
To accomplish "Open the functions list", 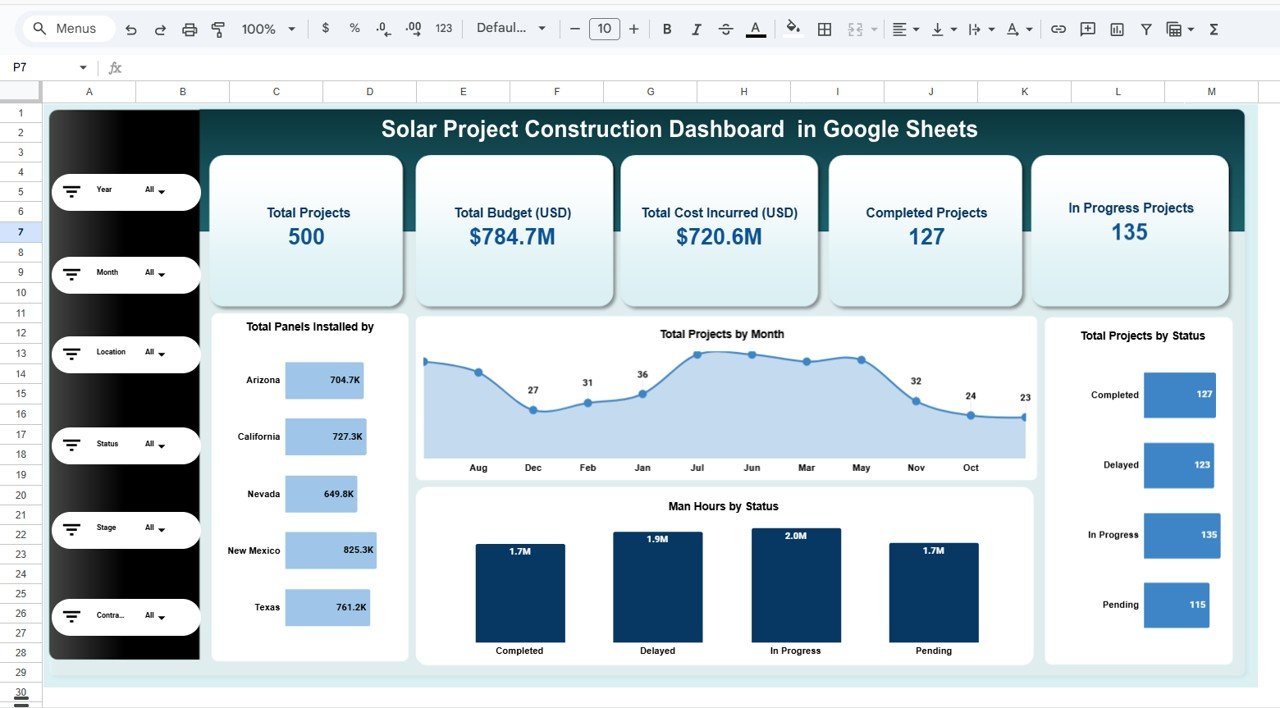I will (1213, 29).
